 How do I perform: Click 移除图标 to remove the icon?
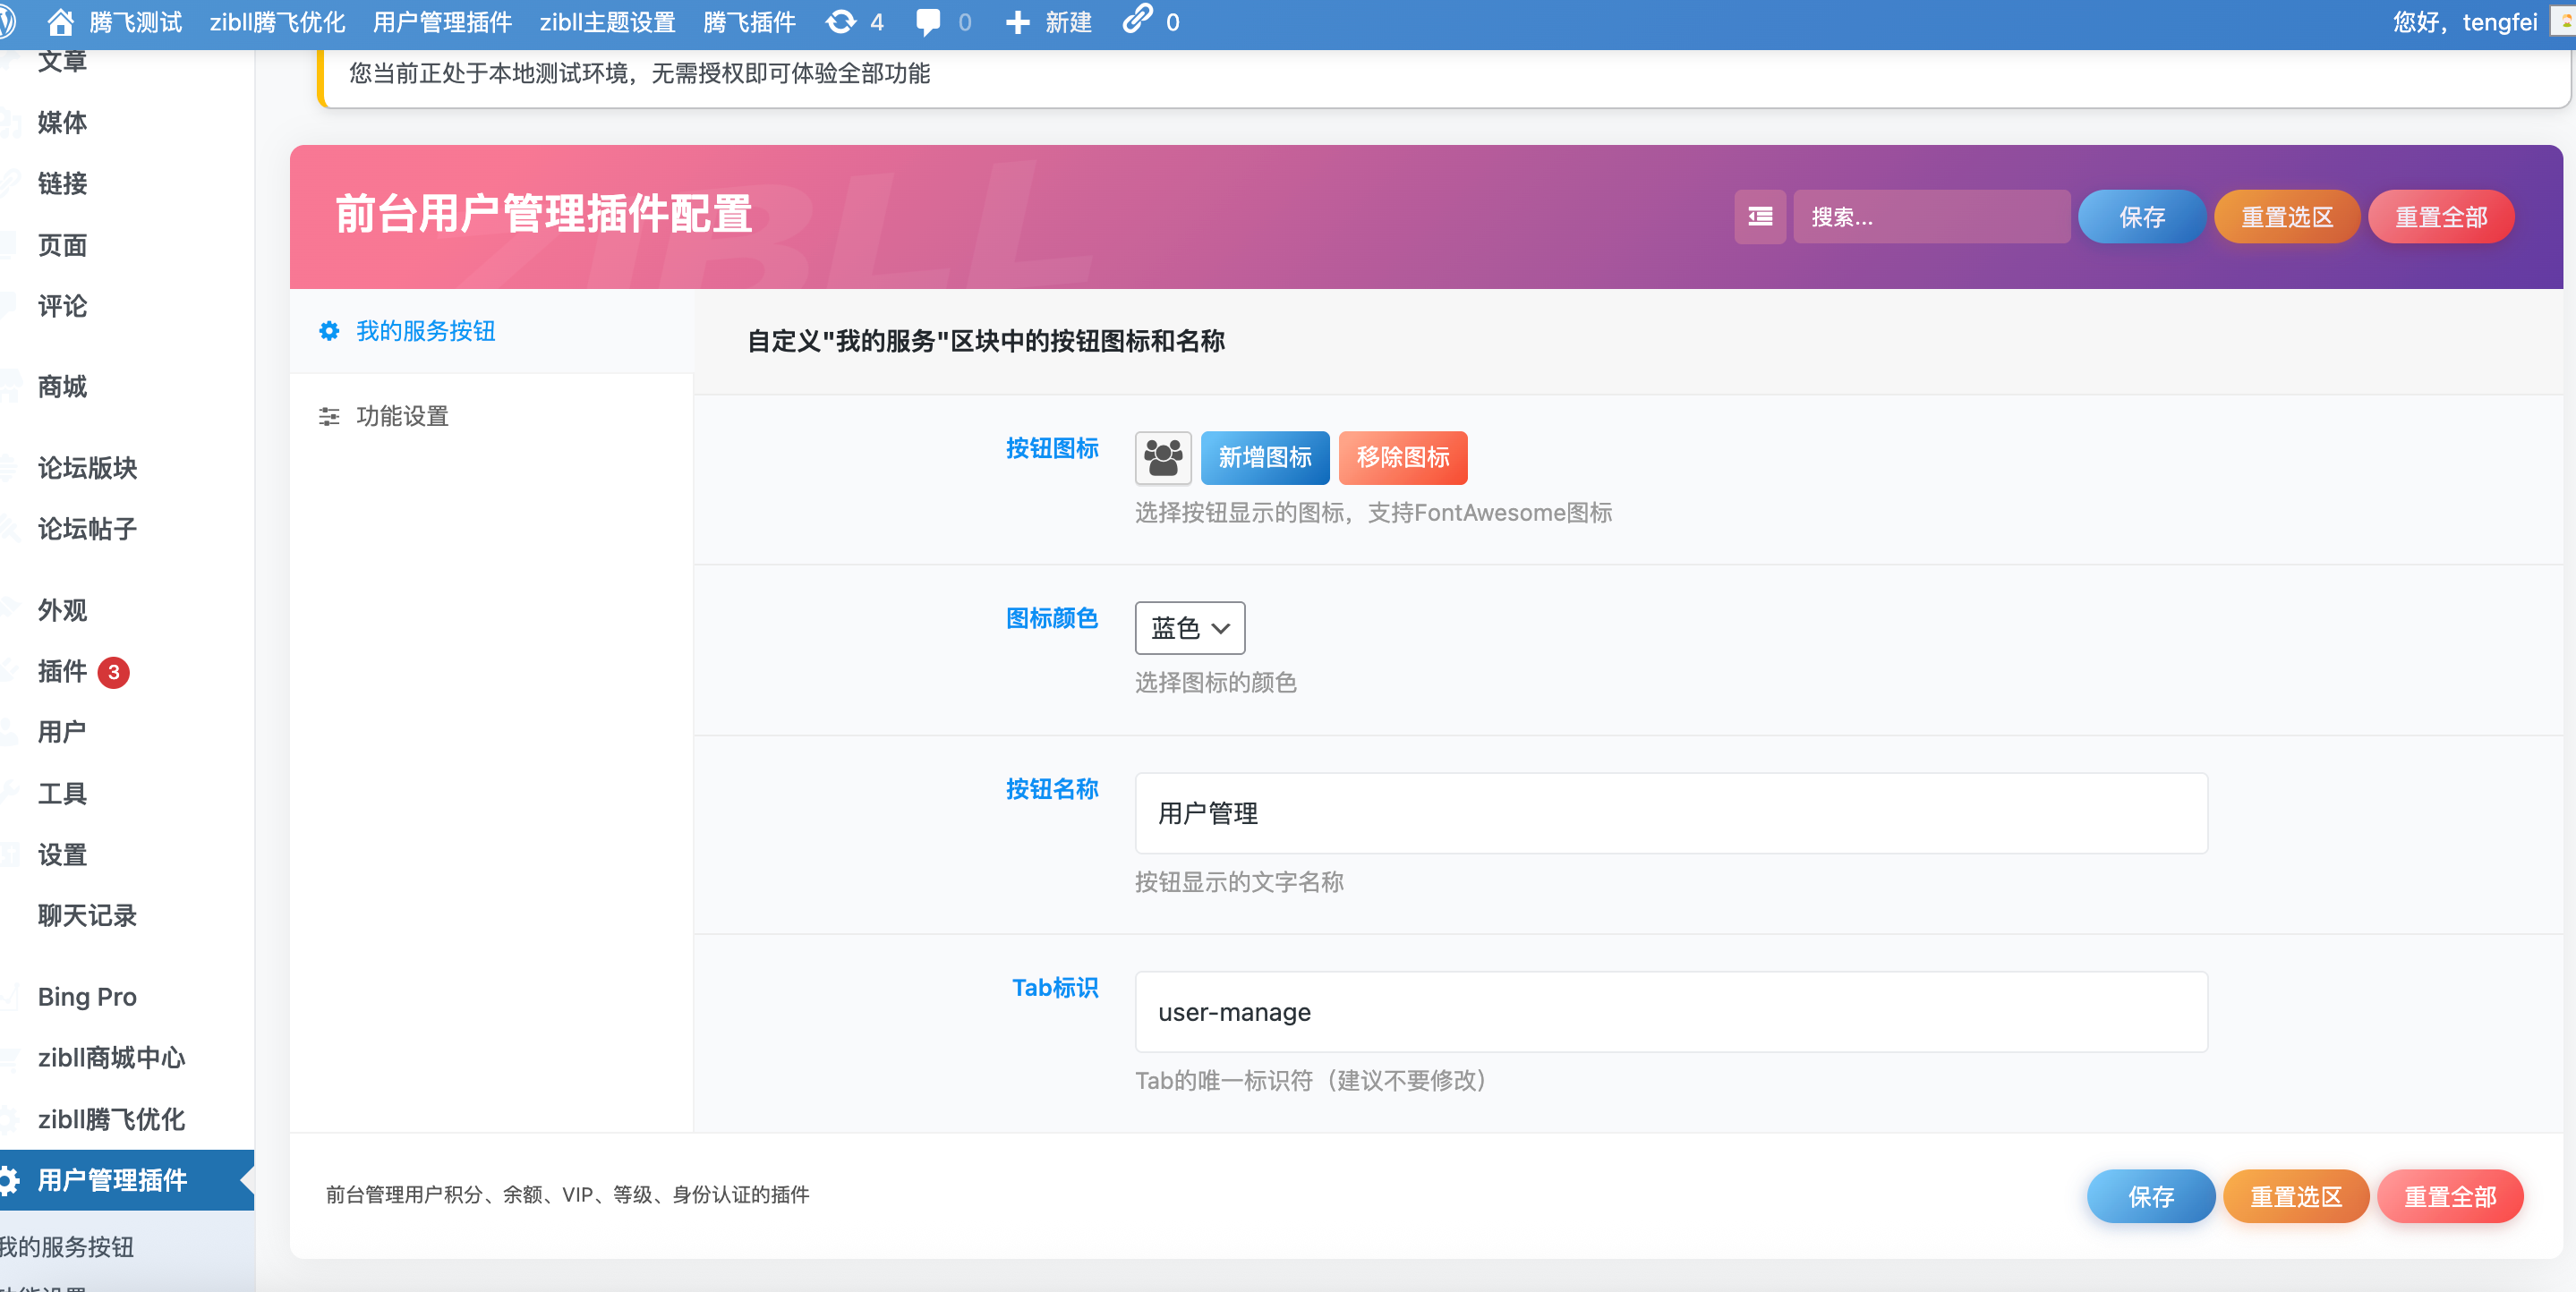point(1402,457)
